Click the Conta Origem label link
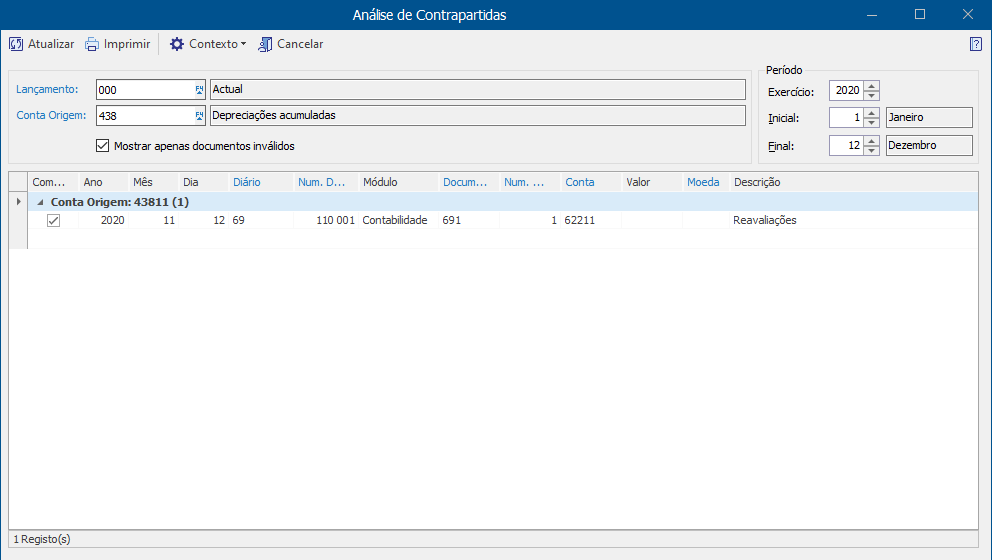 (51, 115)
